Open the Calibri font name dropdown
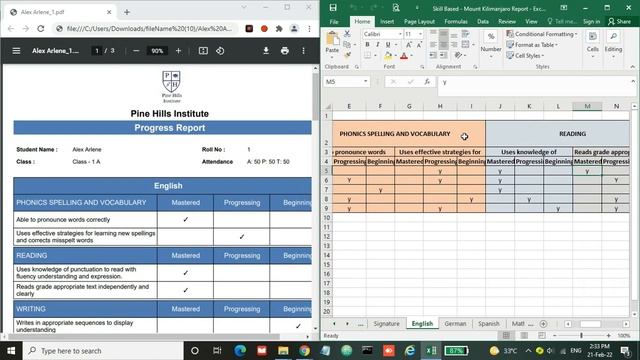Screen dimensions: 640x360 point(400,34)
